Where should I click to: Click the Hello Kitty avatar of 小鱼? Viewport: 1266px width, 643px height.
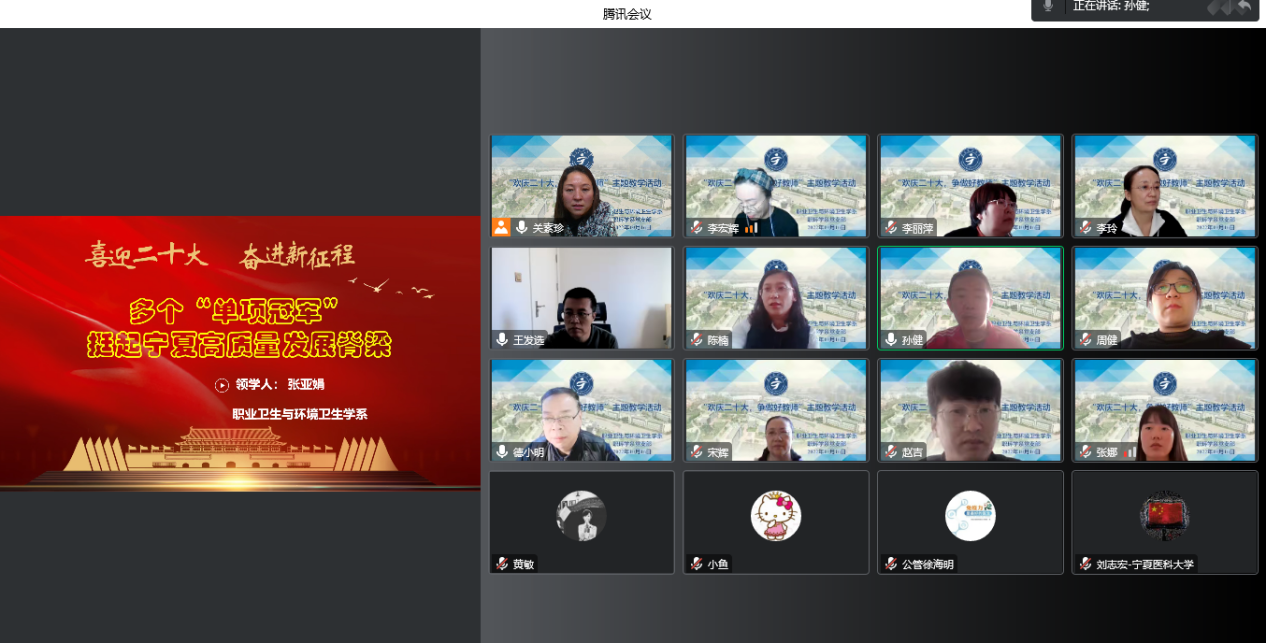pos(776,516)
